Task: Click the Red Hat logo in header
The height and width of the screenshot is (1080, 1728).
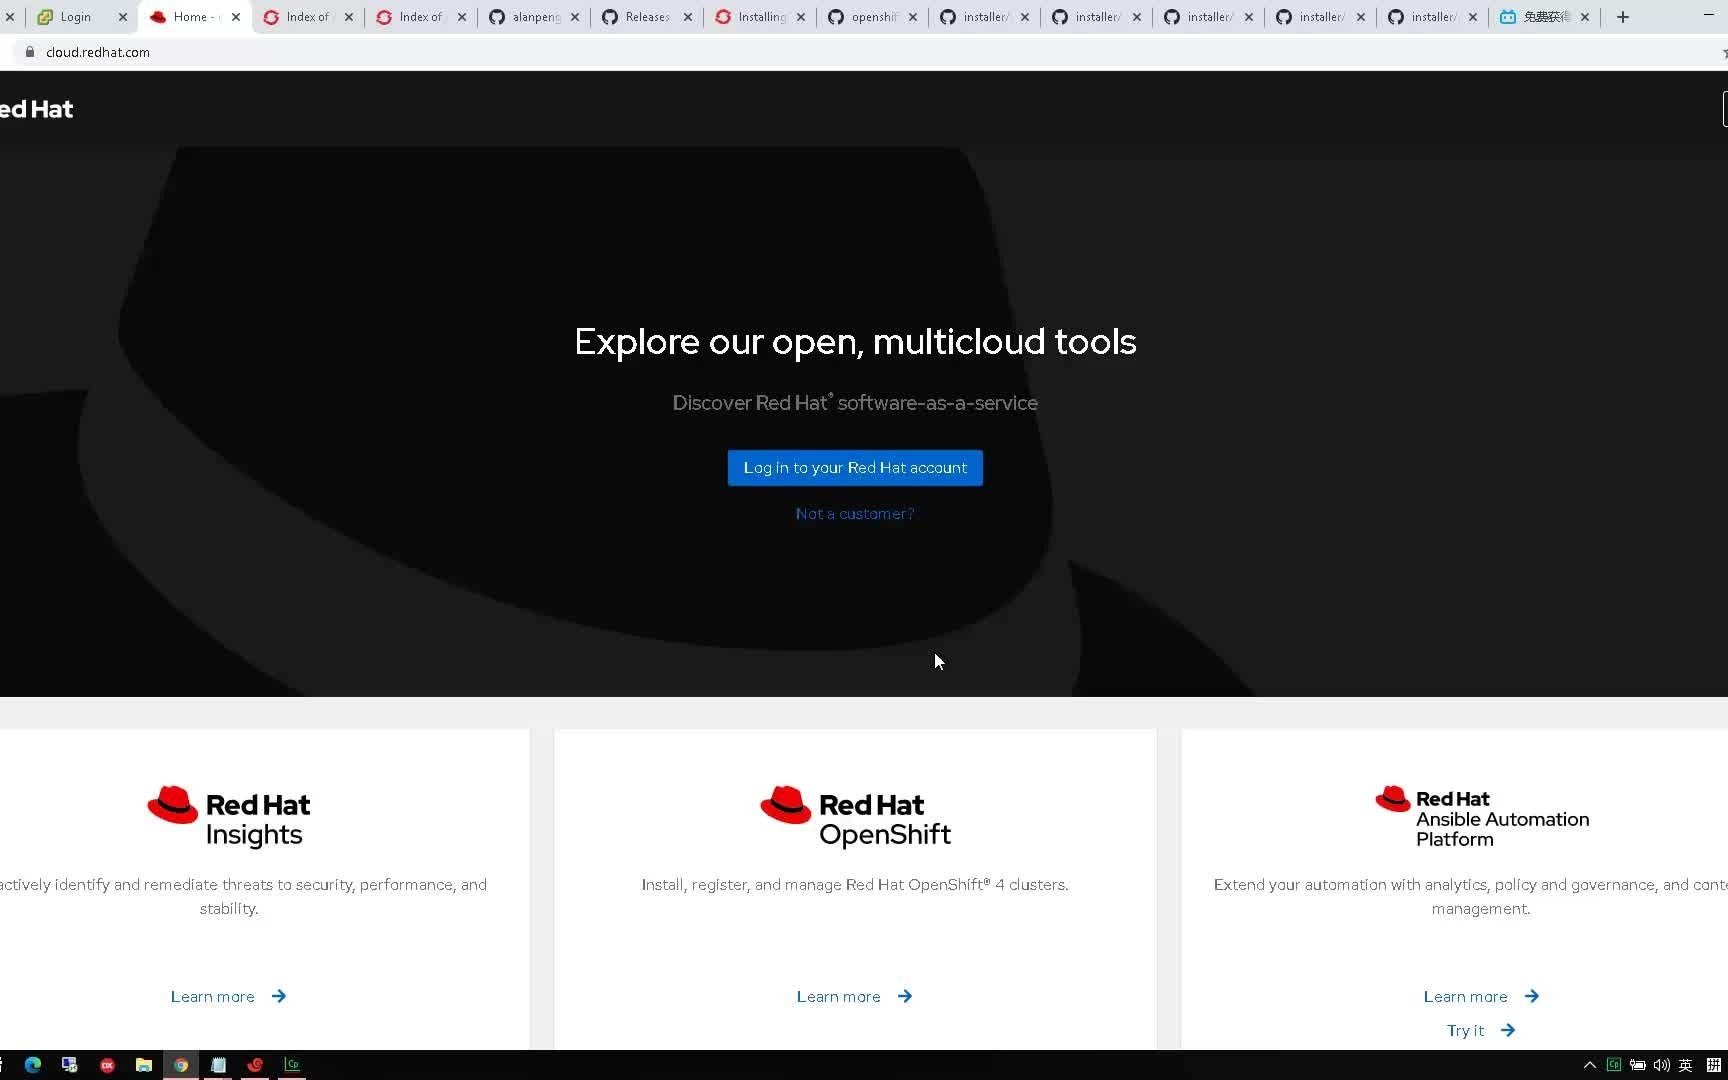Action: [36, 109]
